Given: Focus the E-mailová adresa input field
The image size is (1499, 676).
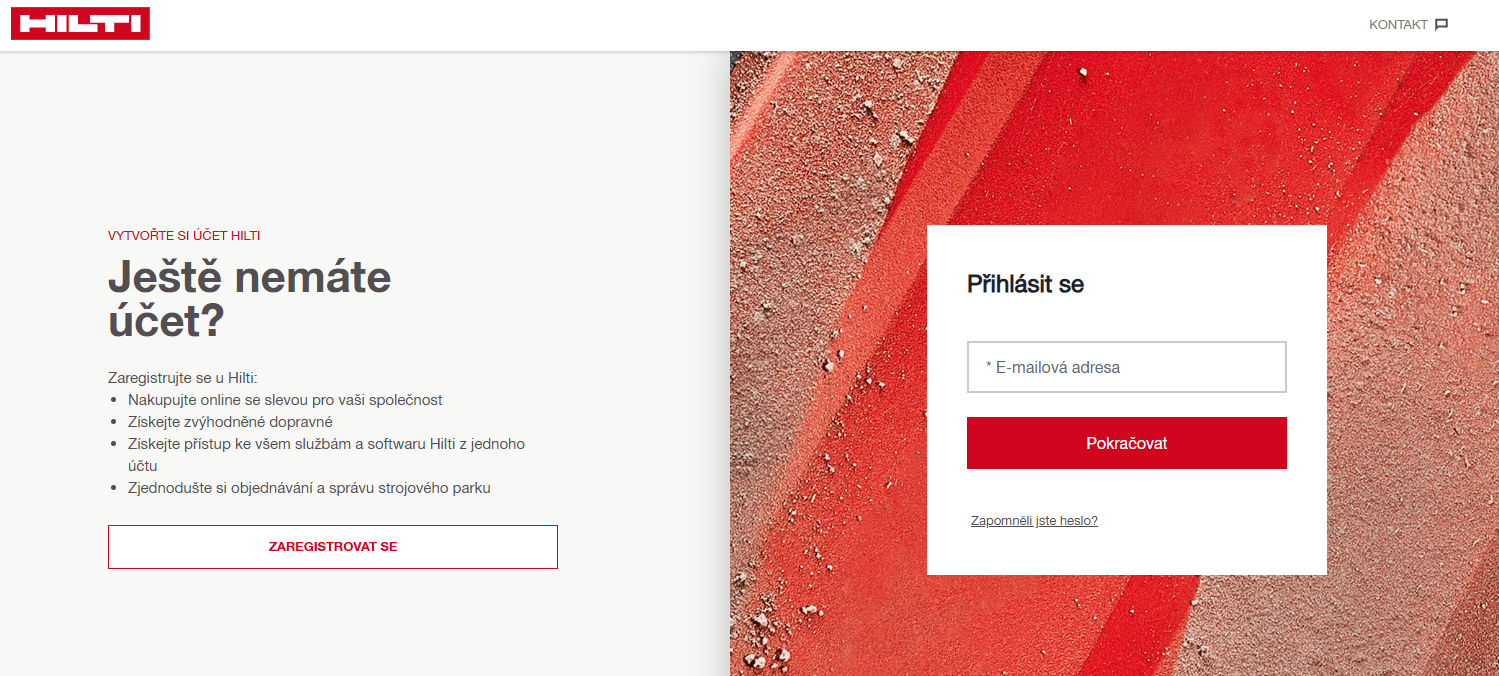Looking at the screenshot, I should pyautogui.click(x=1126, y=367).
